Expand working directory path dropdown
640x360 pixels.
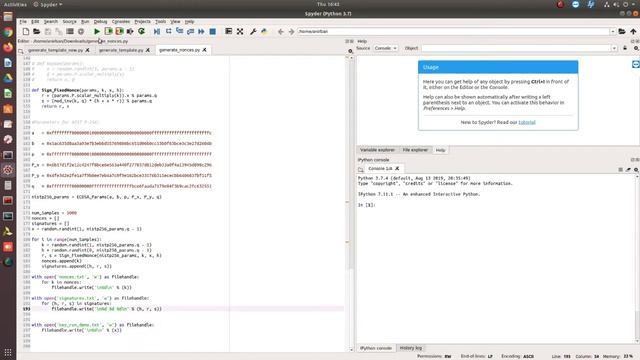click(613, 31)
